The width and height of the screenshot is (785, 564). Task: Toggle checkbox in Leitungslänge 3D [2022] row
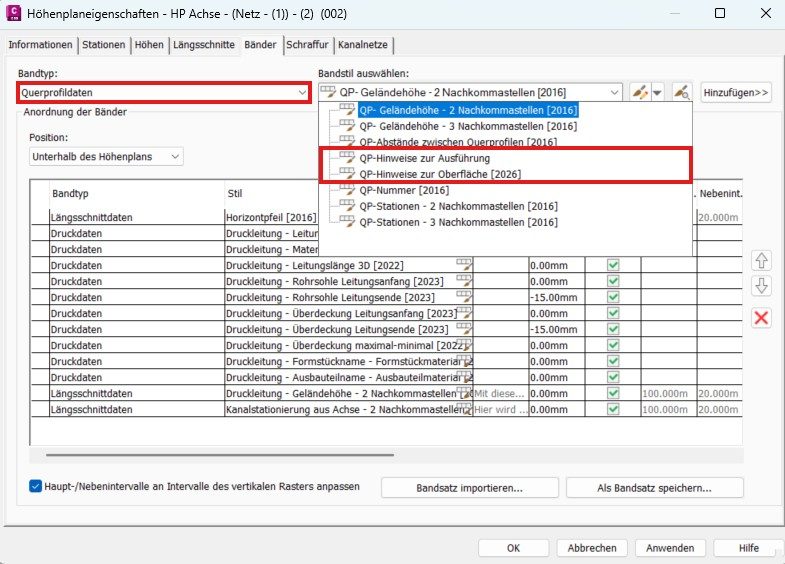point(613,265)
